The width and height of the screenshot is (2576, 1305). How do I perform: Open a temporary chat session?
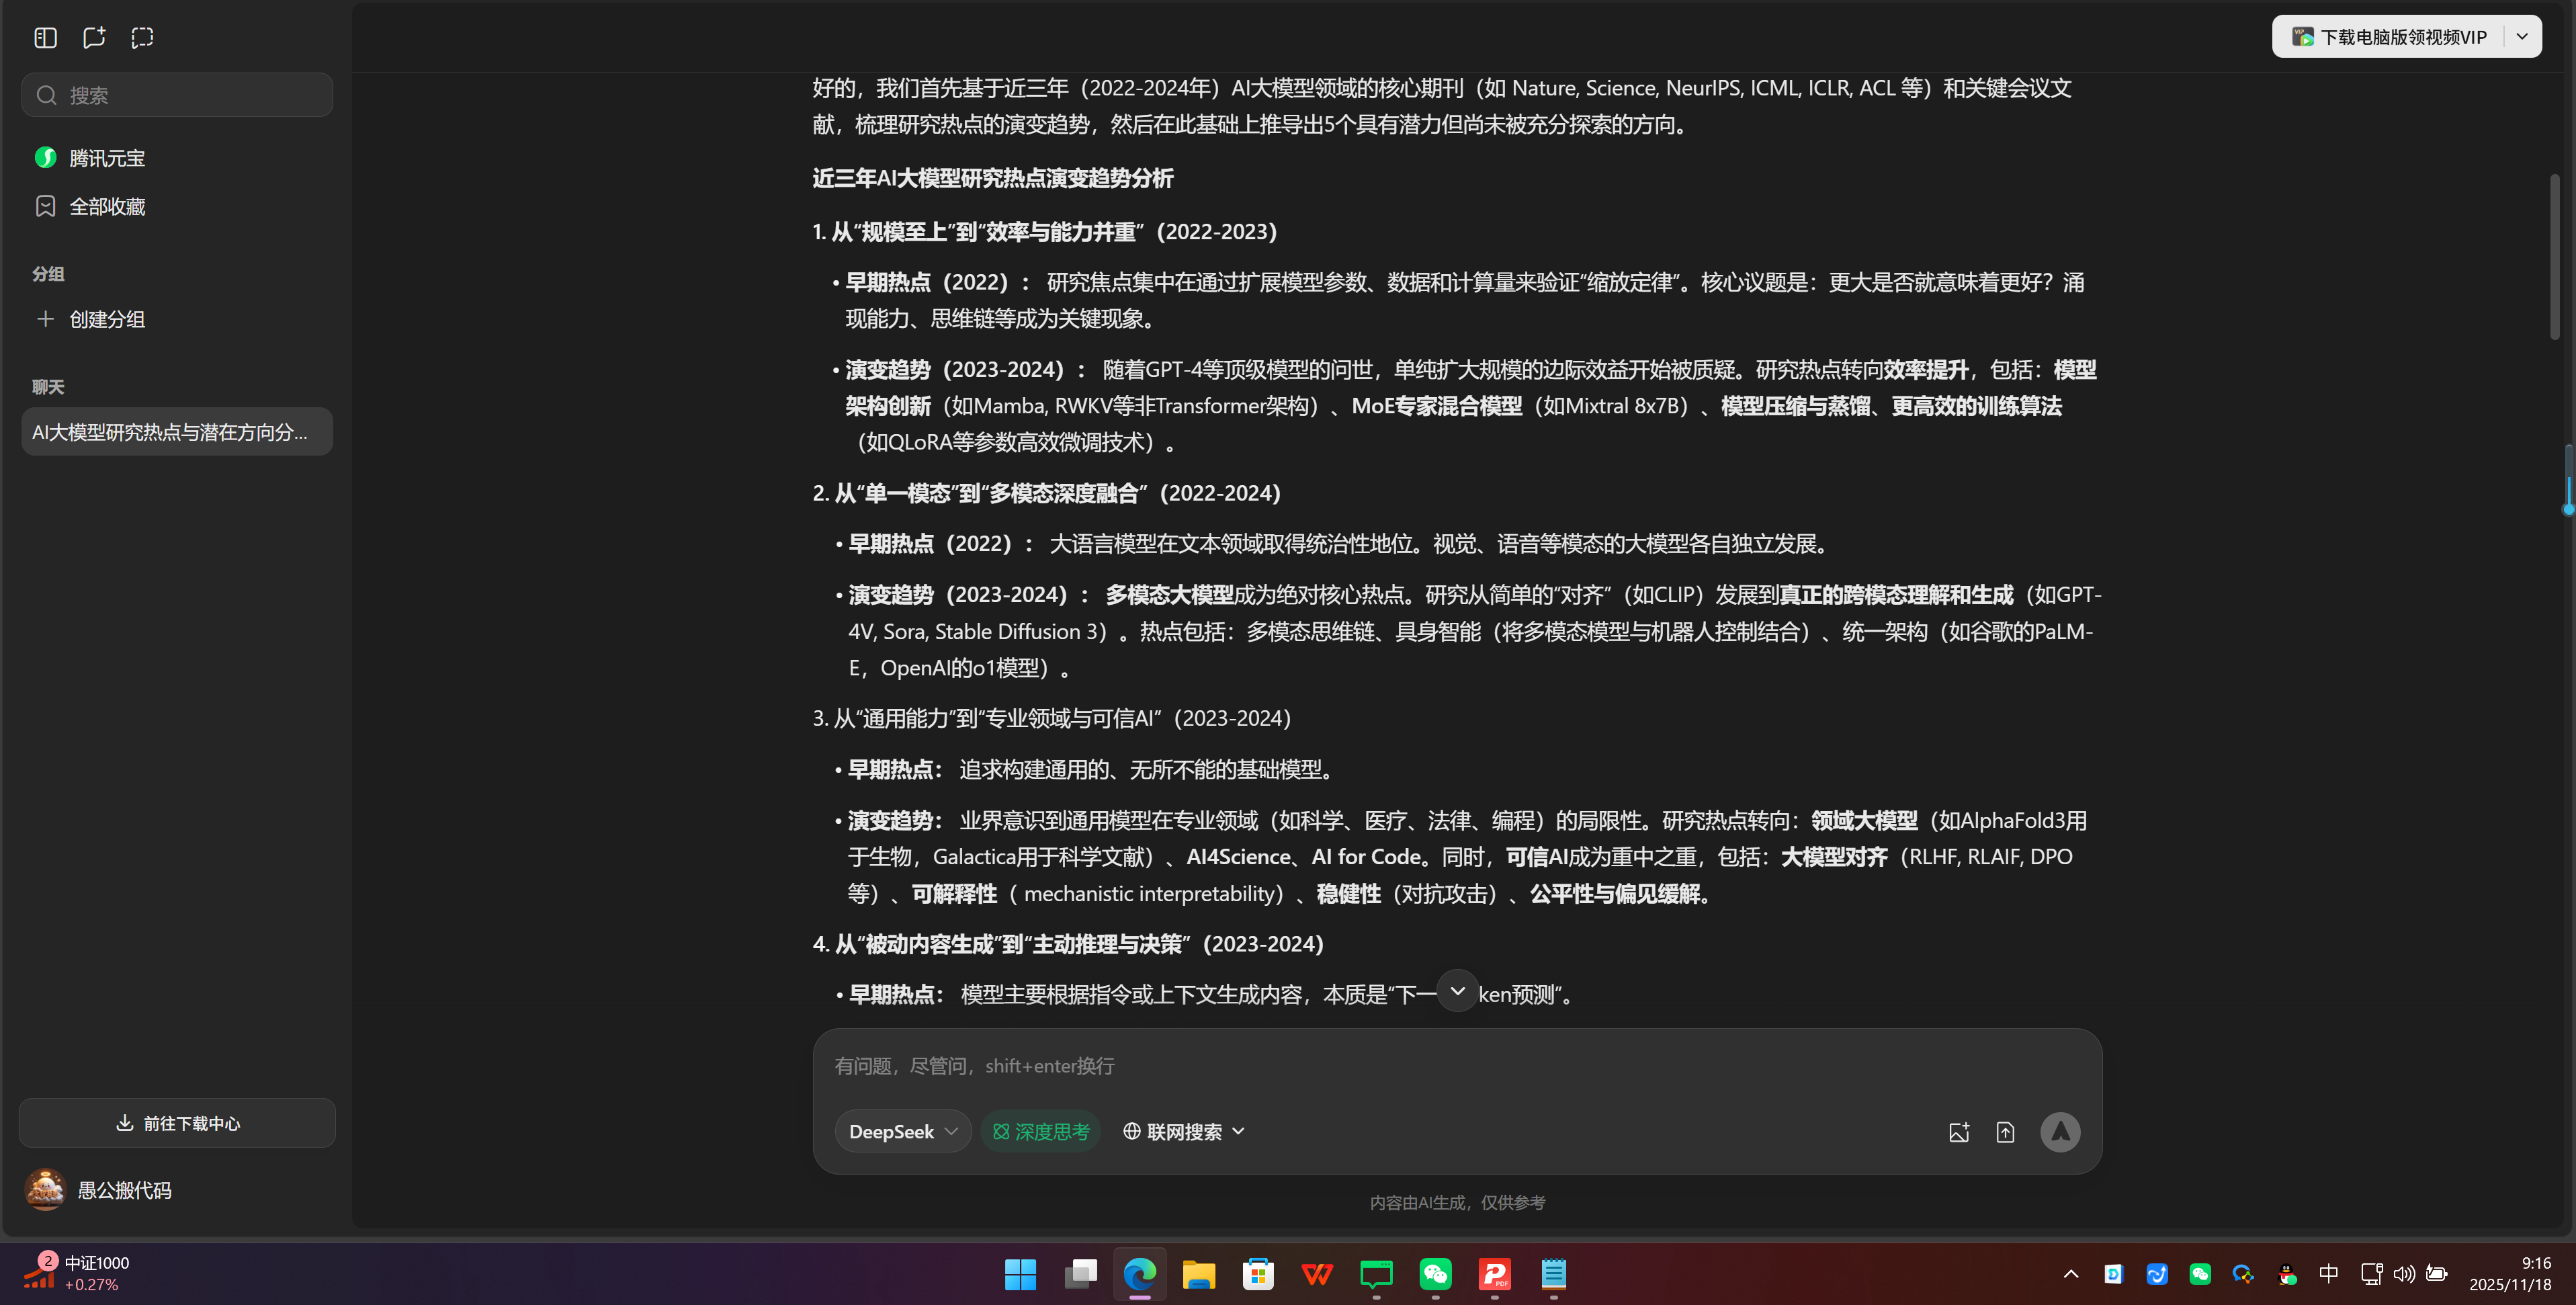point(141,37)
